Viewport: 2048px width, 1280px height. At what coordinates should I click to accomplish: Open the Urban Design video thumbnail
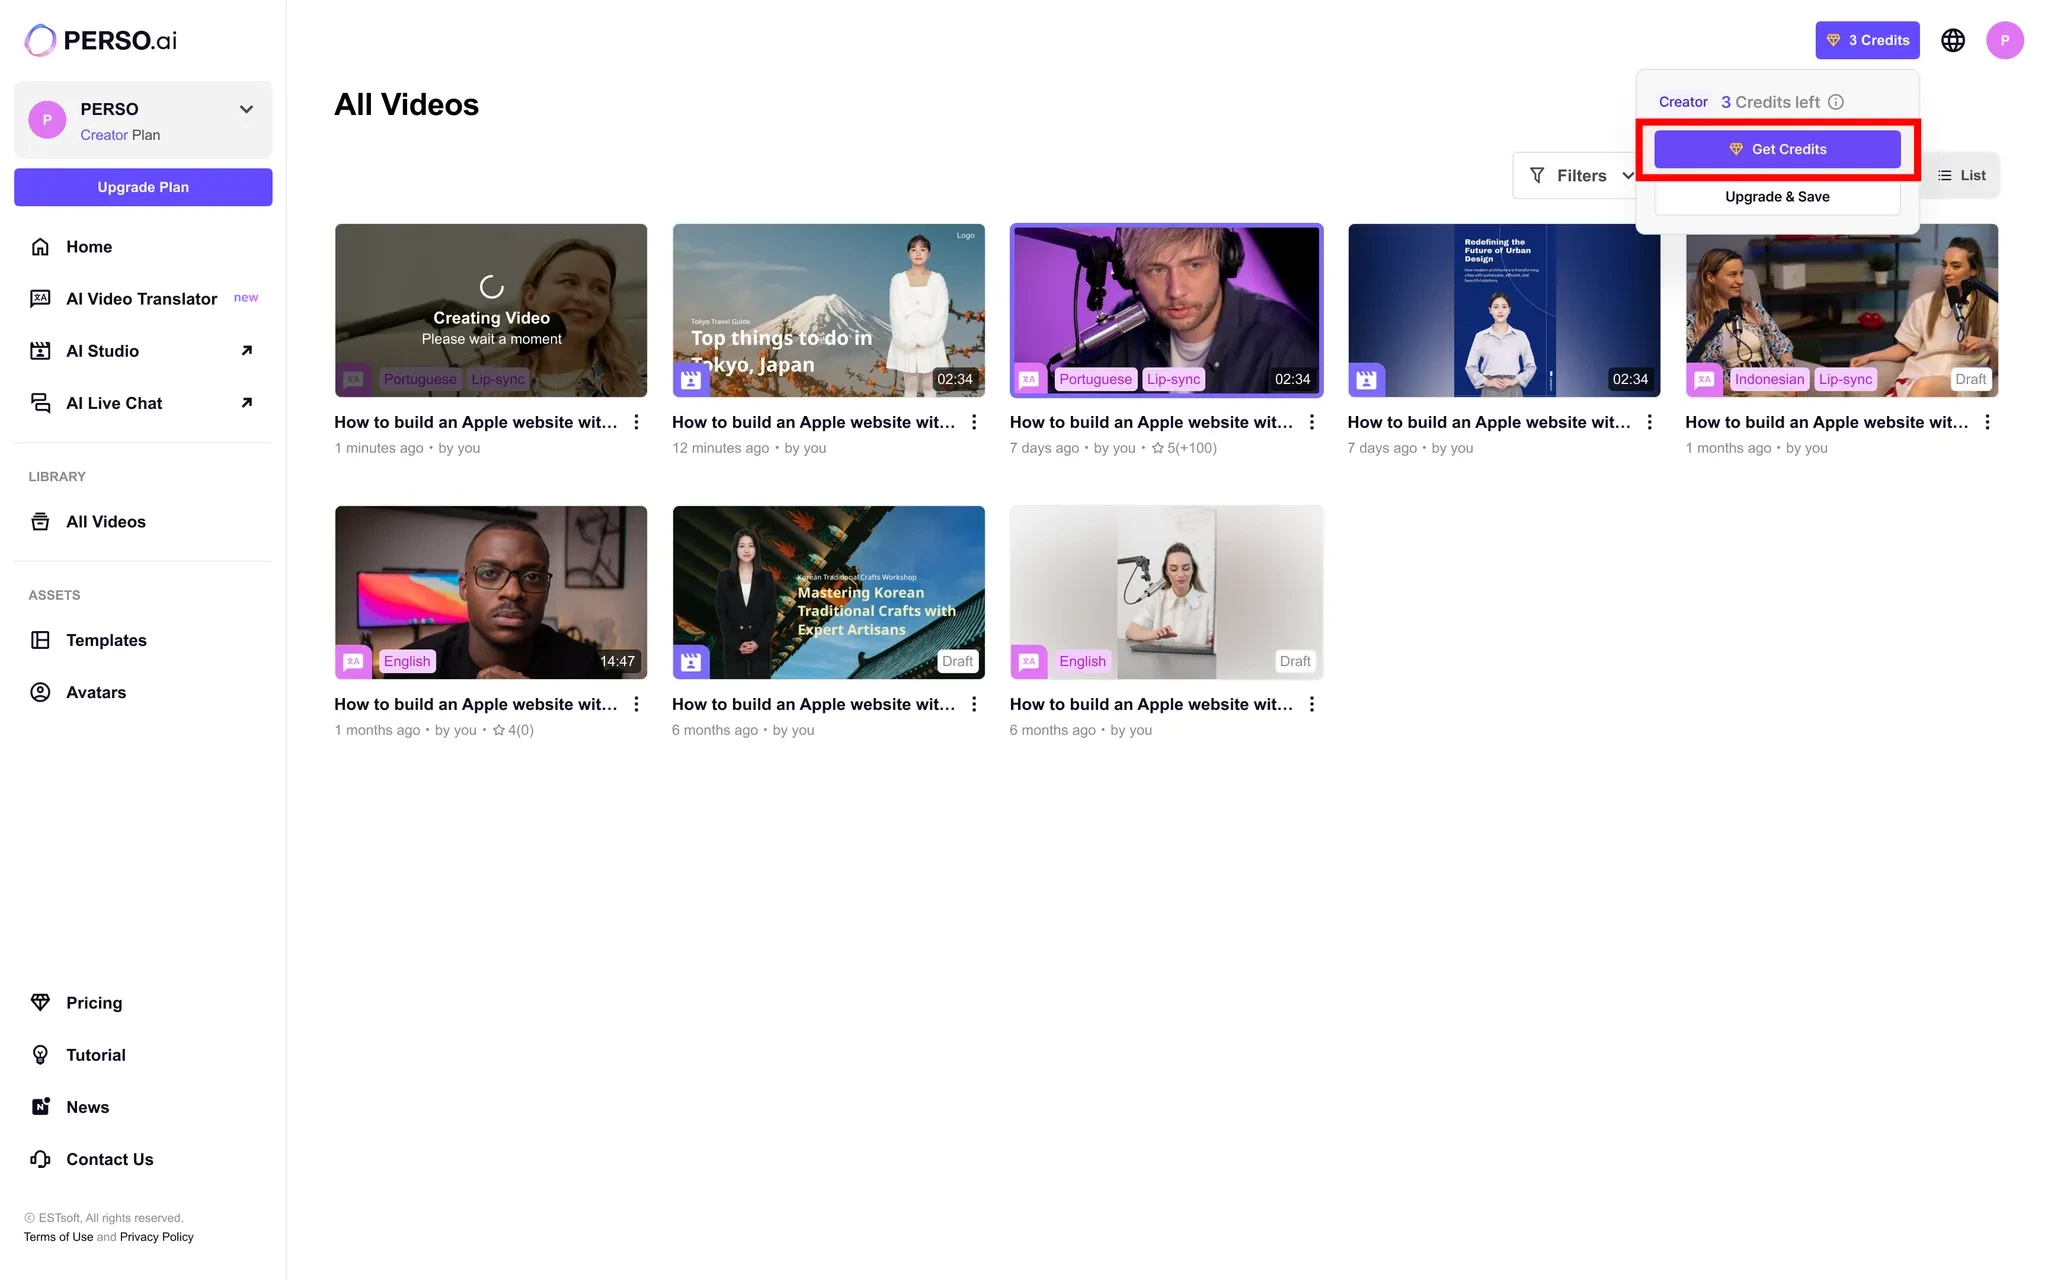point(1503,310)
